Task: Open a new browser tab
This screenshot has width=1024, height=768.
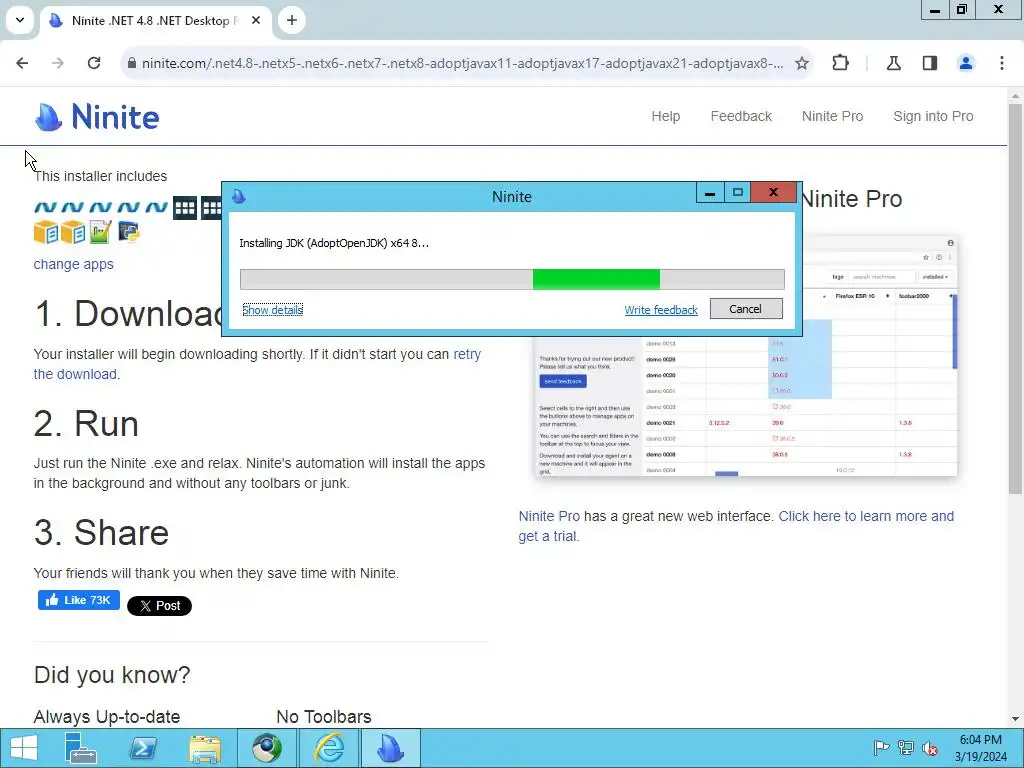Action: (292, 20)
